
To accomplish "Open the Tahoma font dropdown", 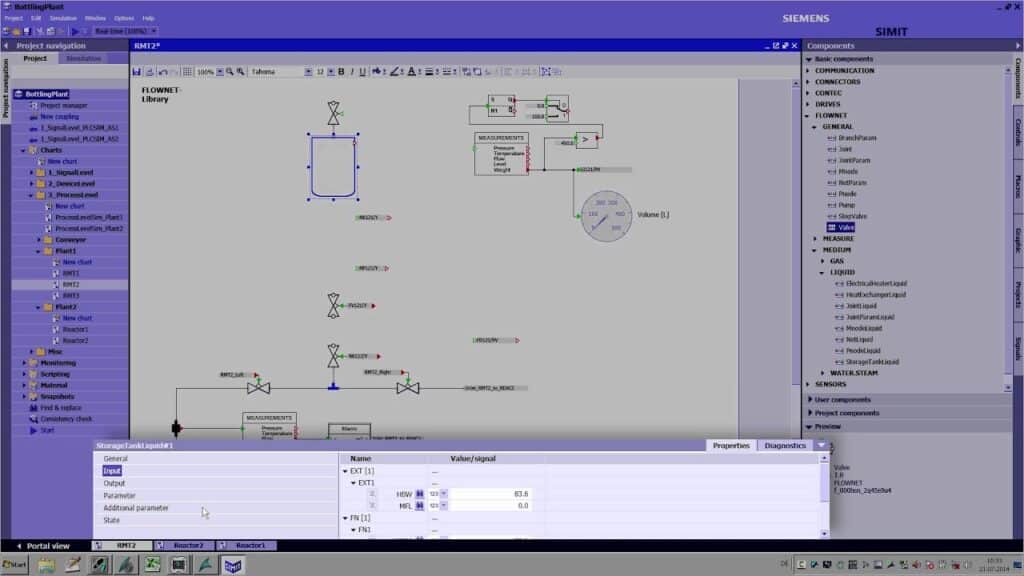I will (x=308, y=72).
